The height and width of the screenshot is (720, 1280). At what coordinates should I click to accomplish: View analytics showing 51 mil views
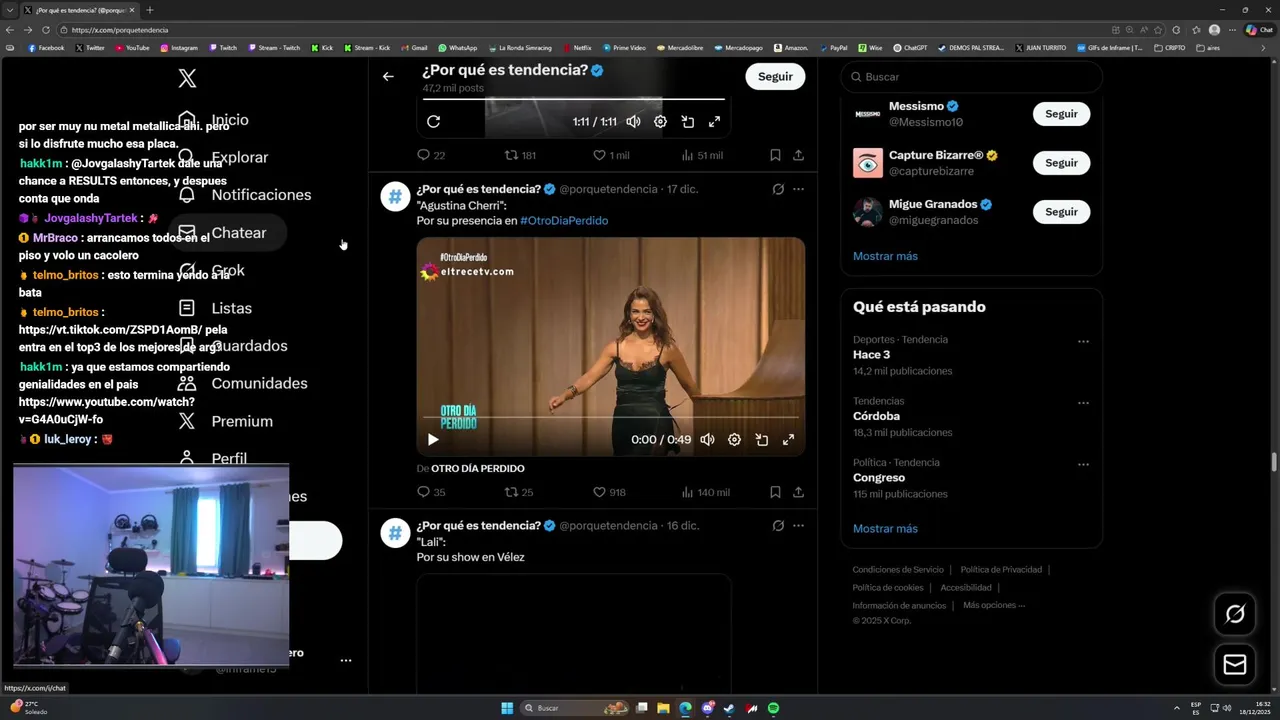(x=701, y=155)
